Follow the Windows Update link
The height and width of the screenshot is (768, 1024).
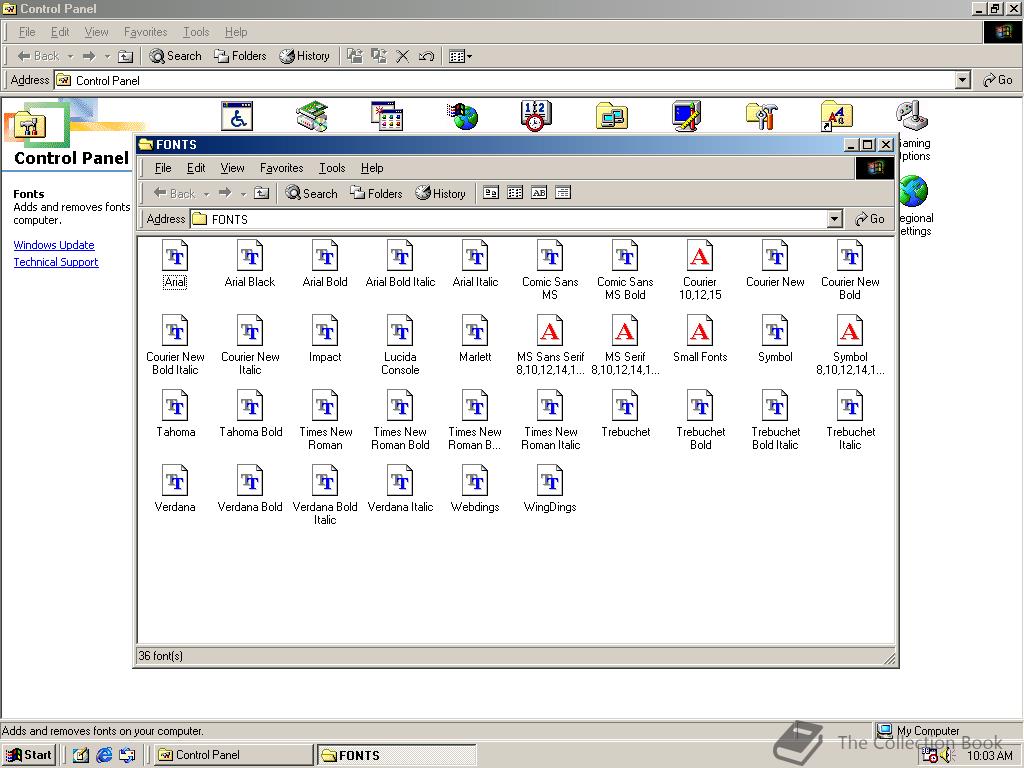54,245
